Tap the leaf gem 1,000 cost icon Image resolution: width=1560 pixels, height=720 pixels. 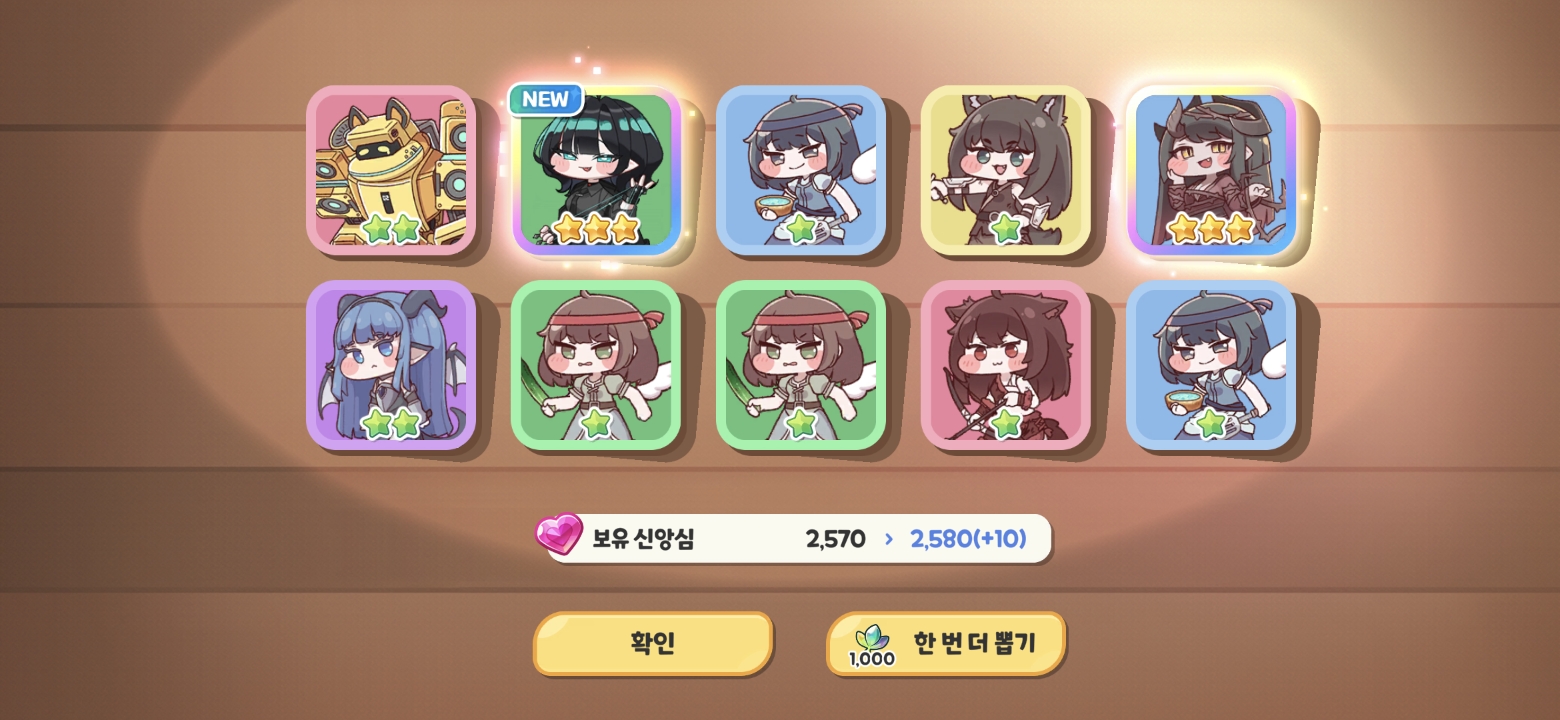[872, 645]
